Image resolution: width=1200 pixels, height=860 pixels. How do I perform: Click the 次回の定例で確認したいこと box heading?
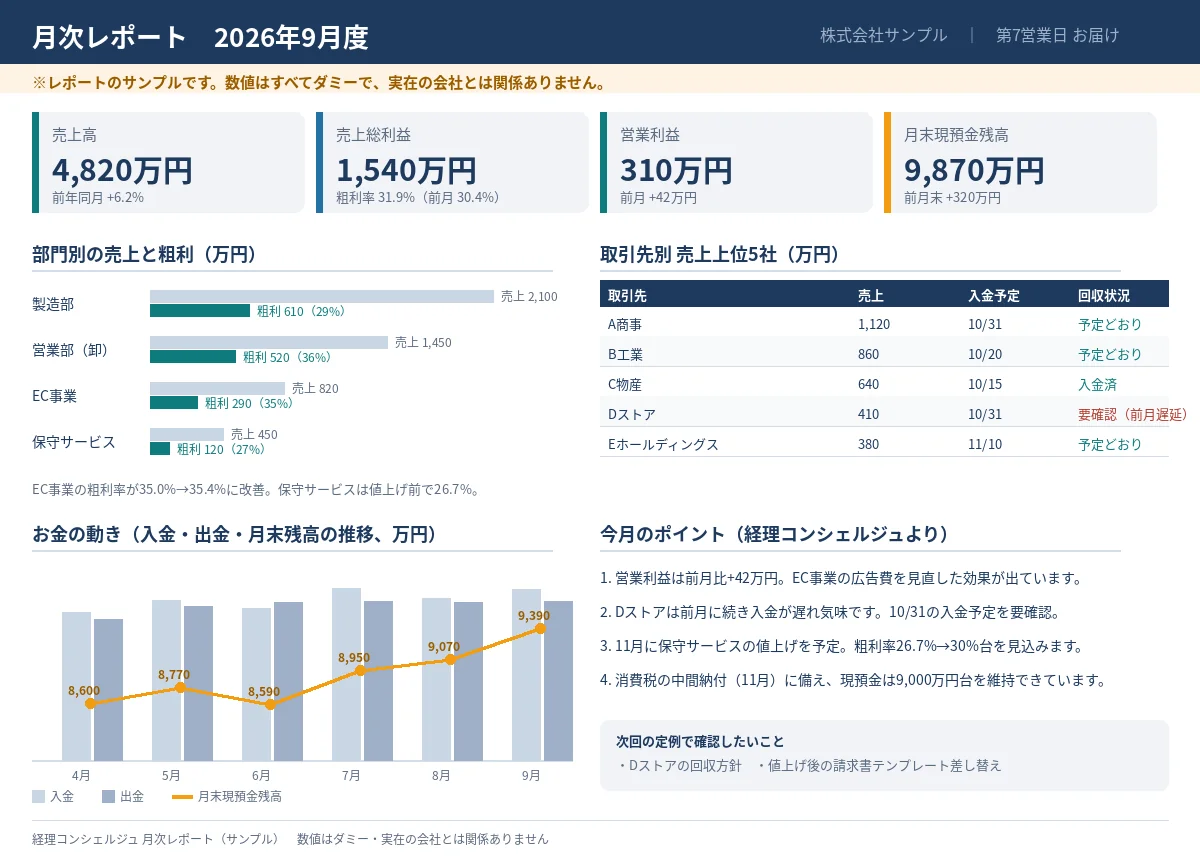click(700, 742)
